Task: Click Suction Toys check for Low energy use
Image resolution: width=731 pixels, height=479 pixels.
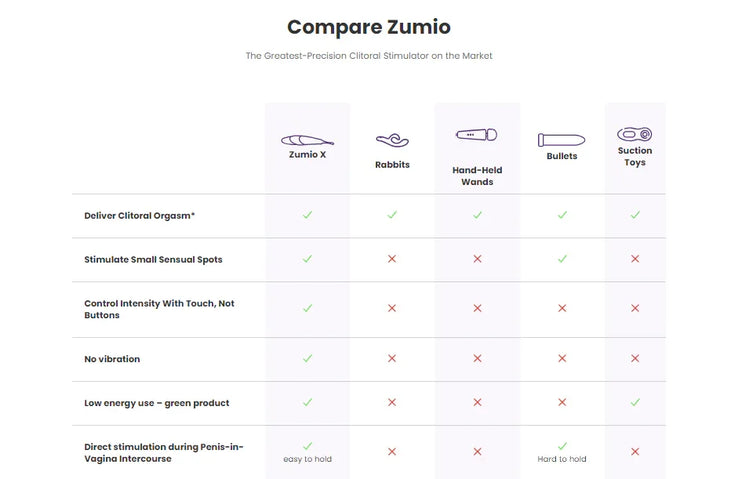Action: point(634,403)
